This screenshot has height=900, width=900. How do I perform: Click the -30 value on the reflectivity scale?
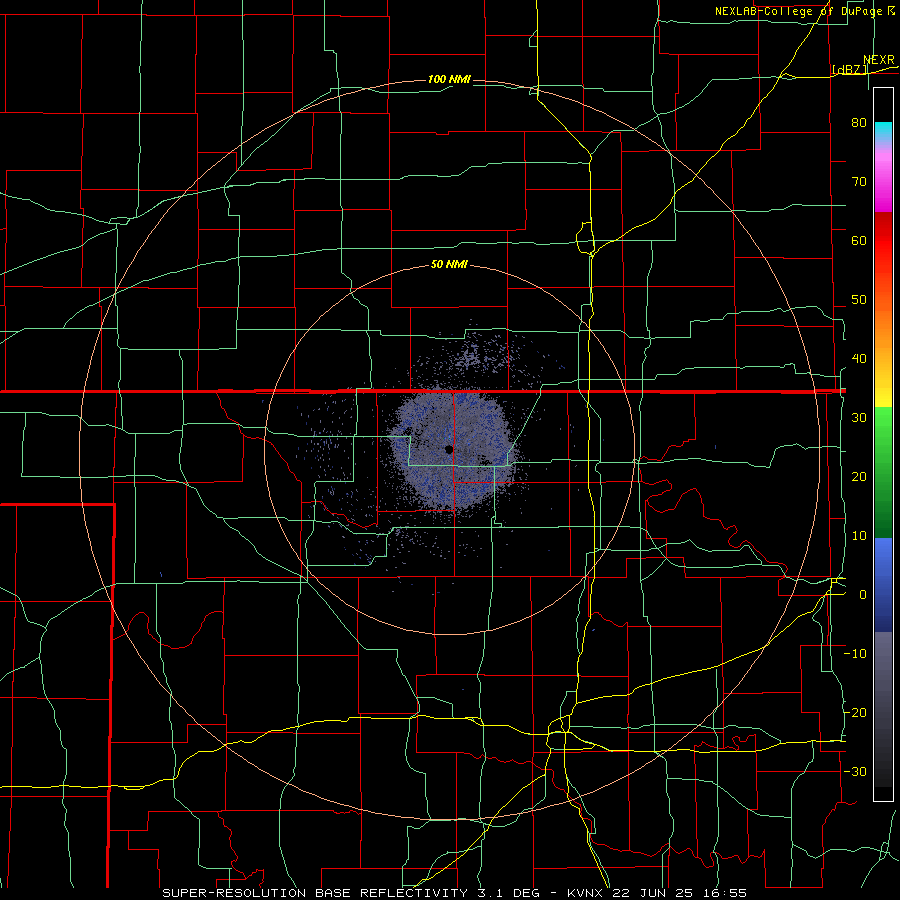pos(855,771)
